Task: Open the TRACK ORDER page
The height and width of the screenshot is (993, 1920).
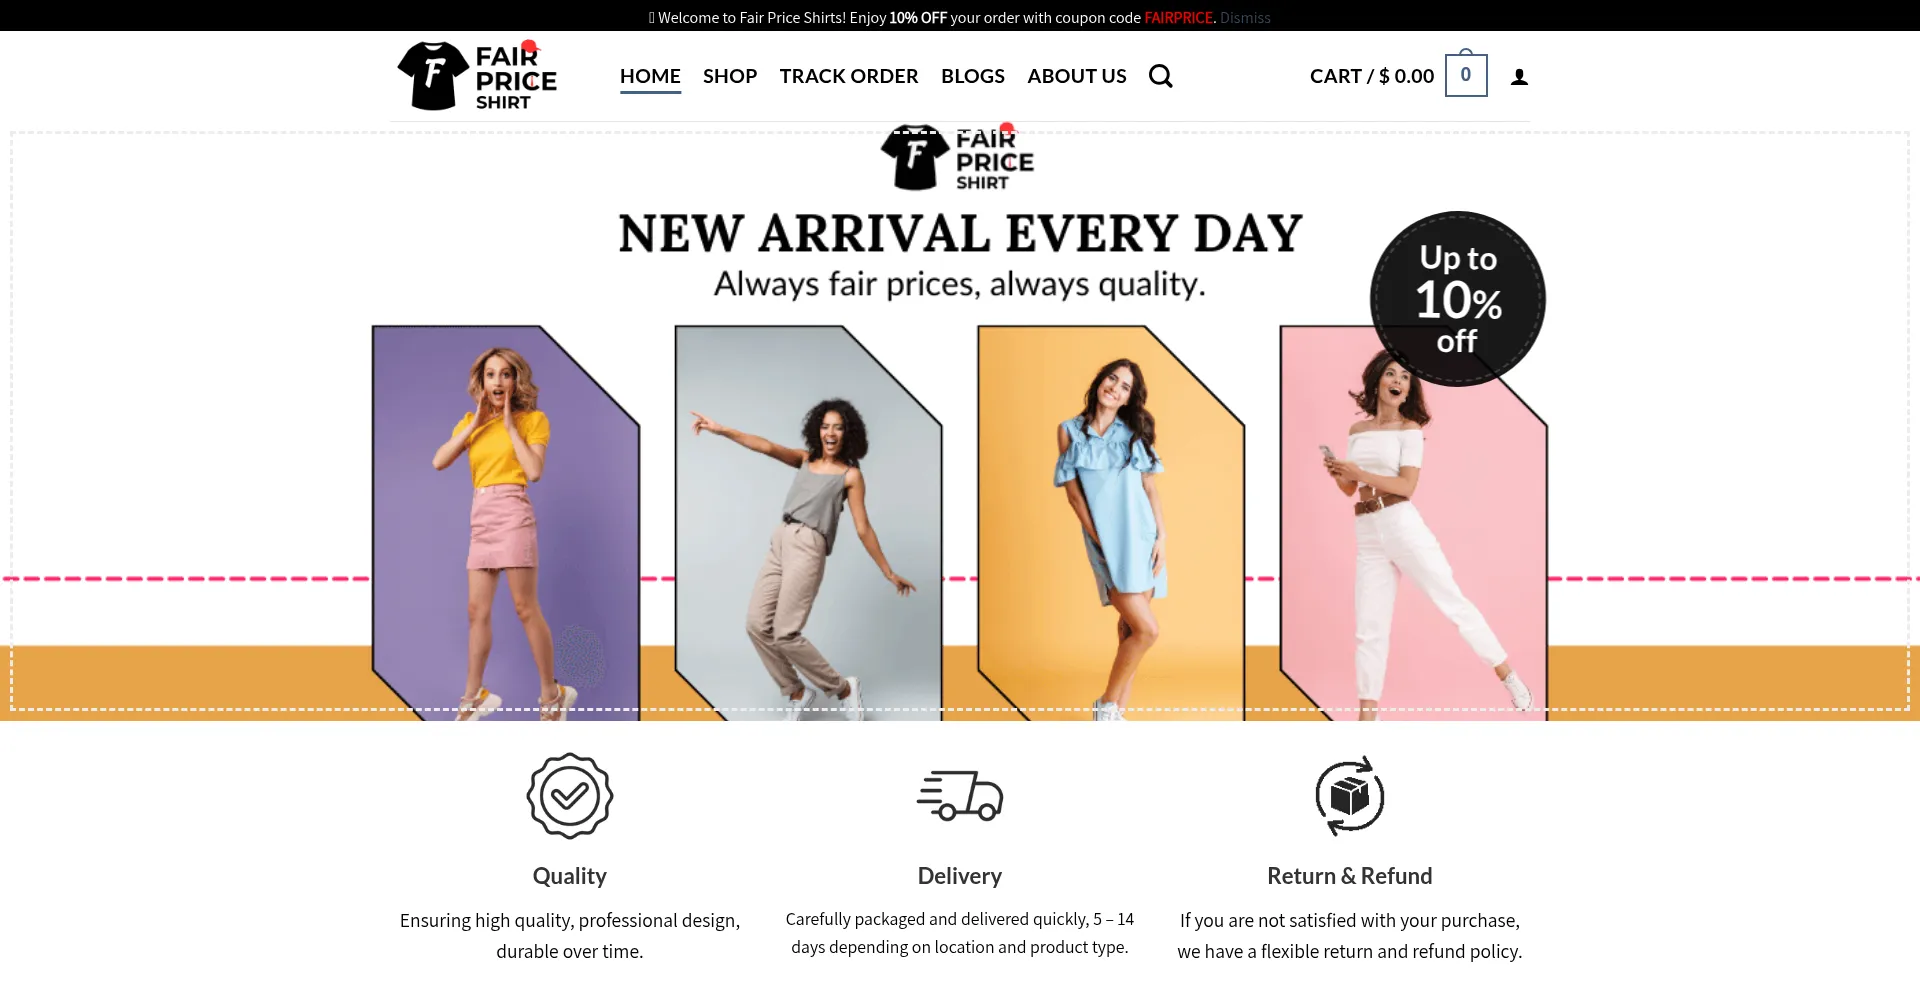Action: 849,76
